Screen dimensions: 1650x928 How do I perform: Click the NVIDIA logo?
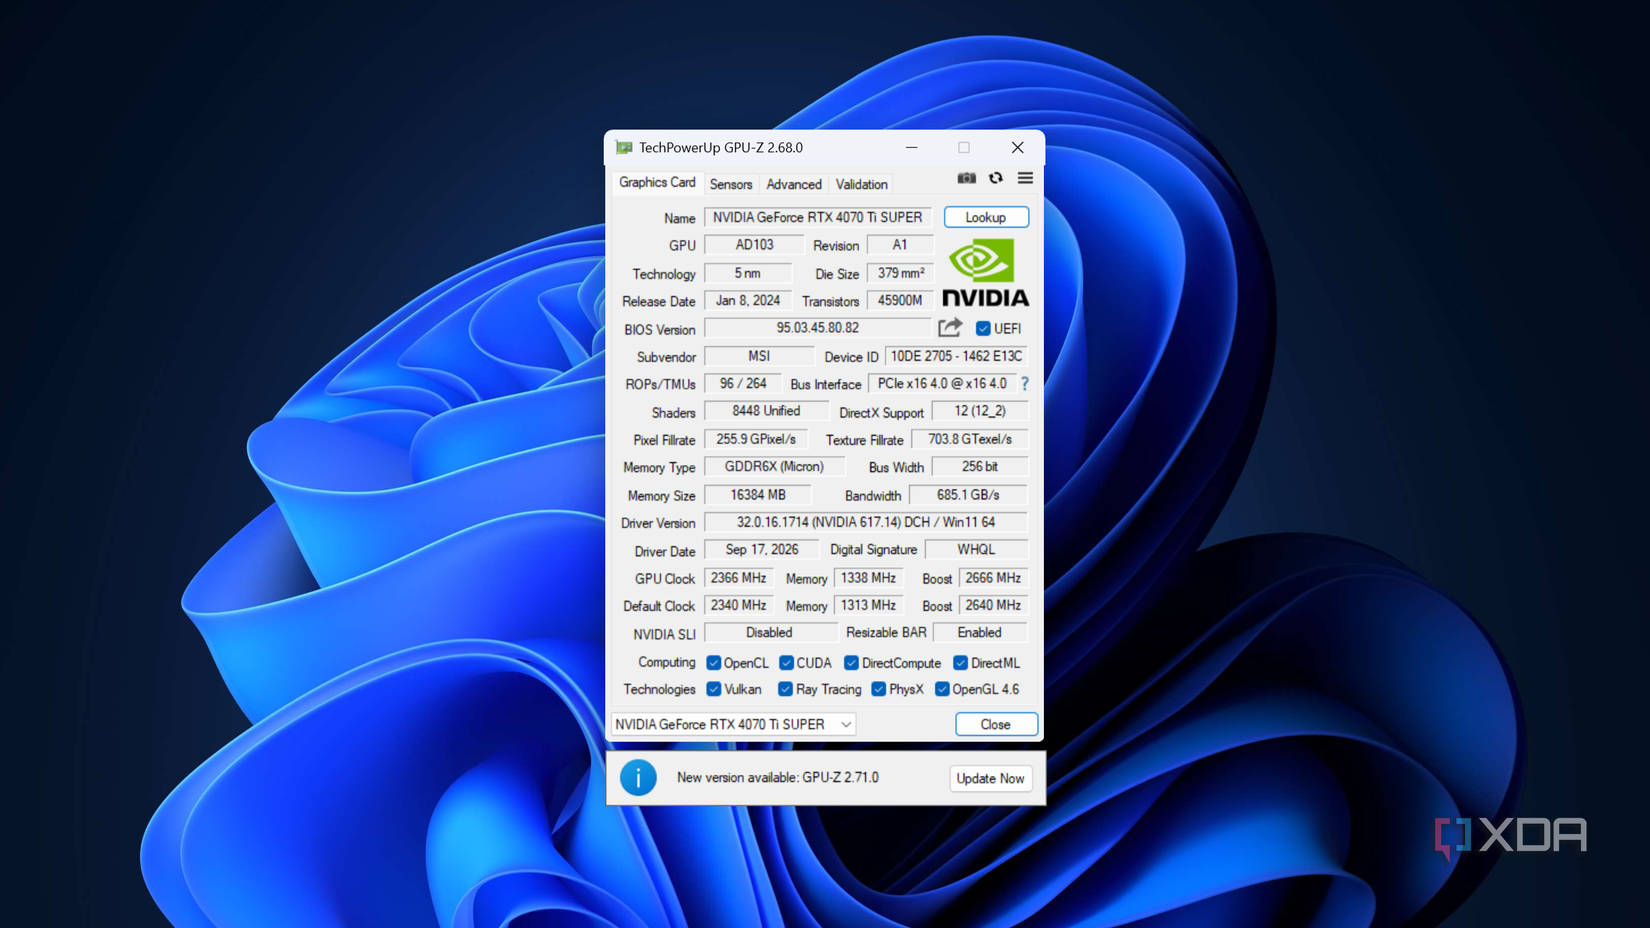click(x=985, y=273)
